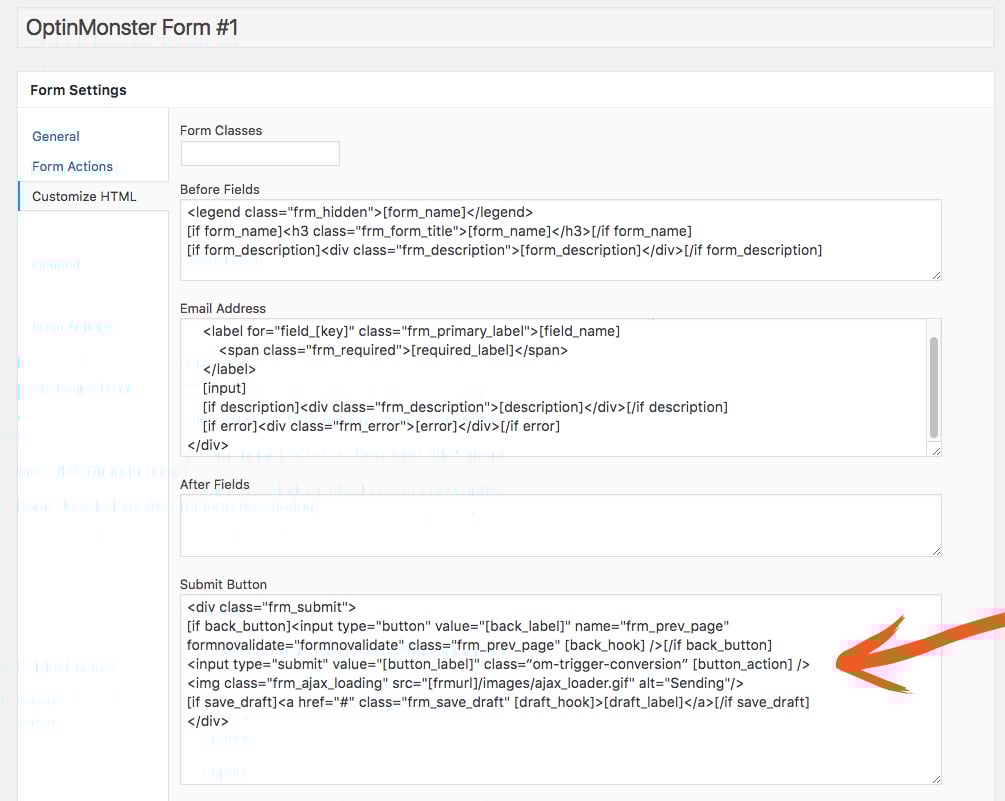Click the Submit Button textarea resize handle

[936, 779]
